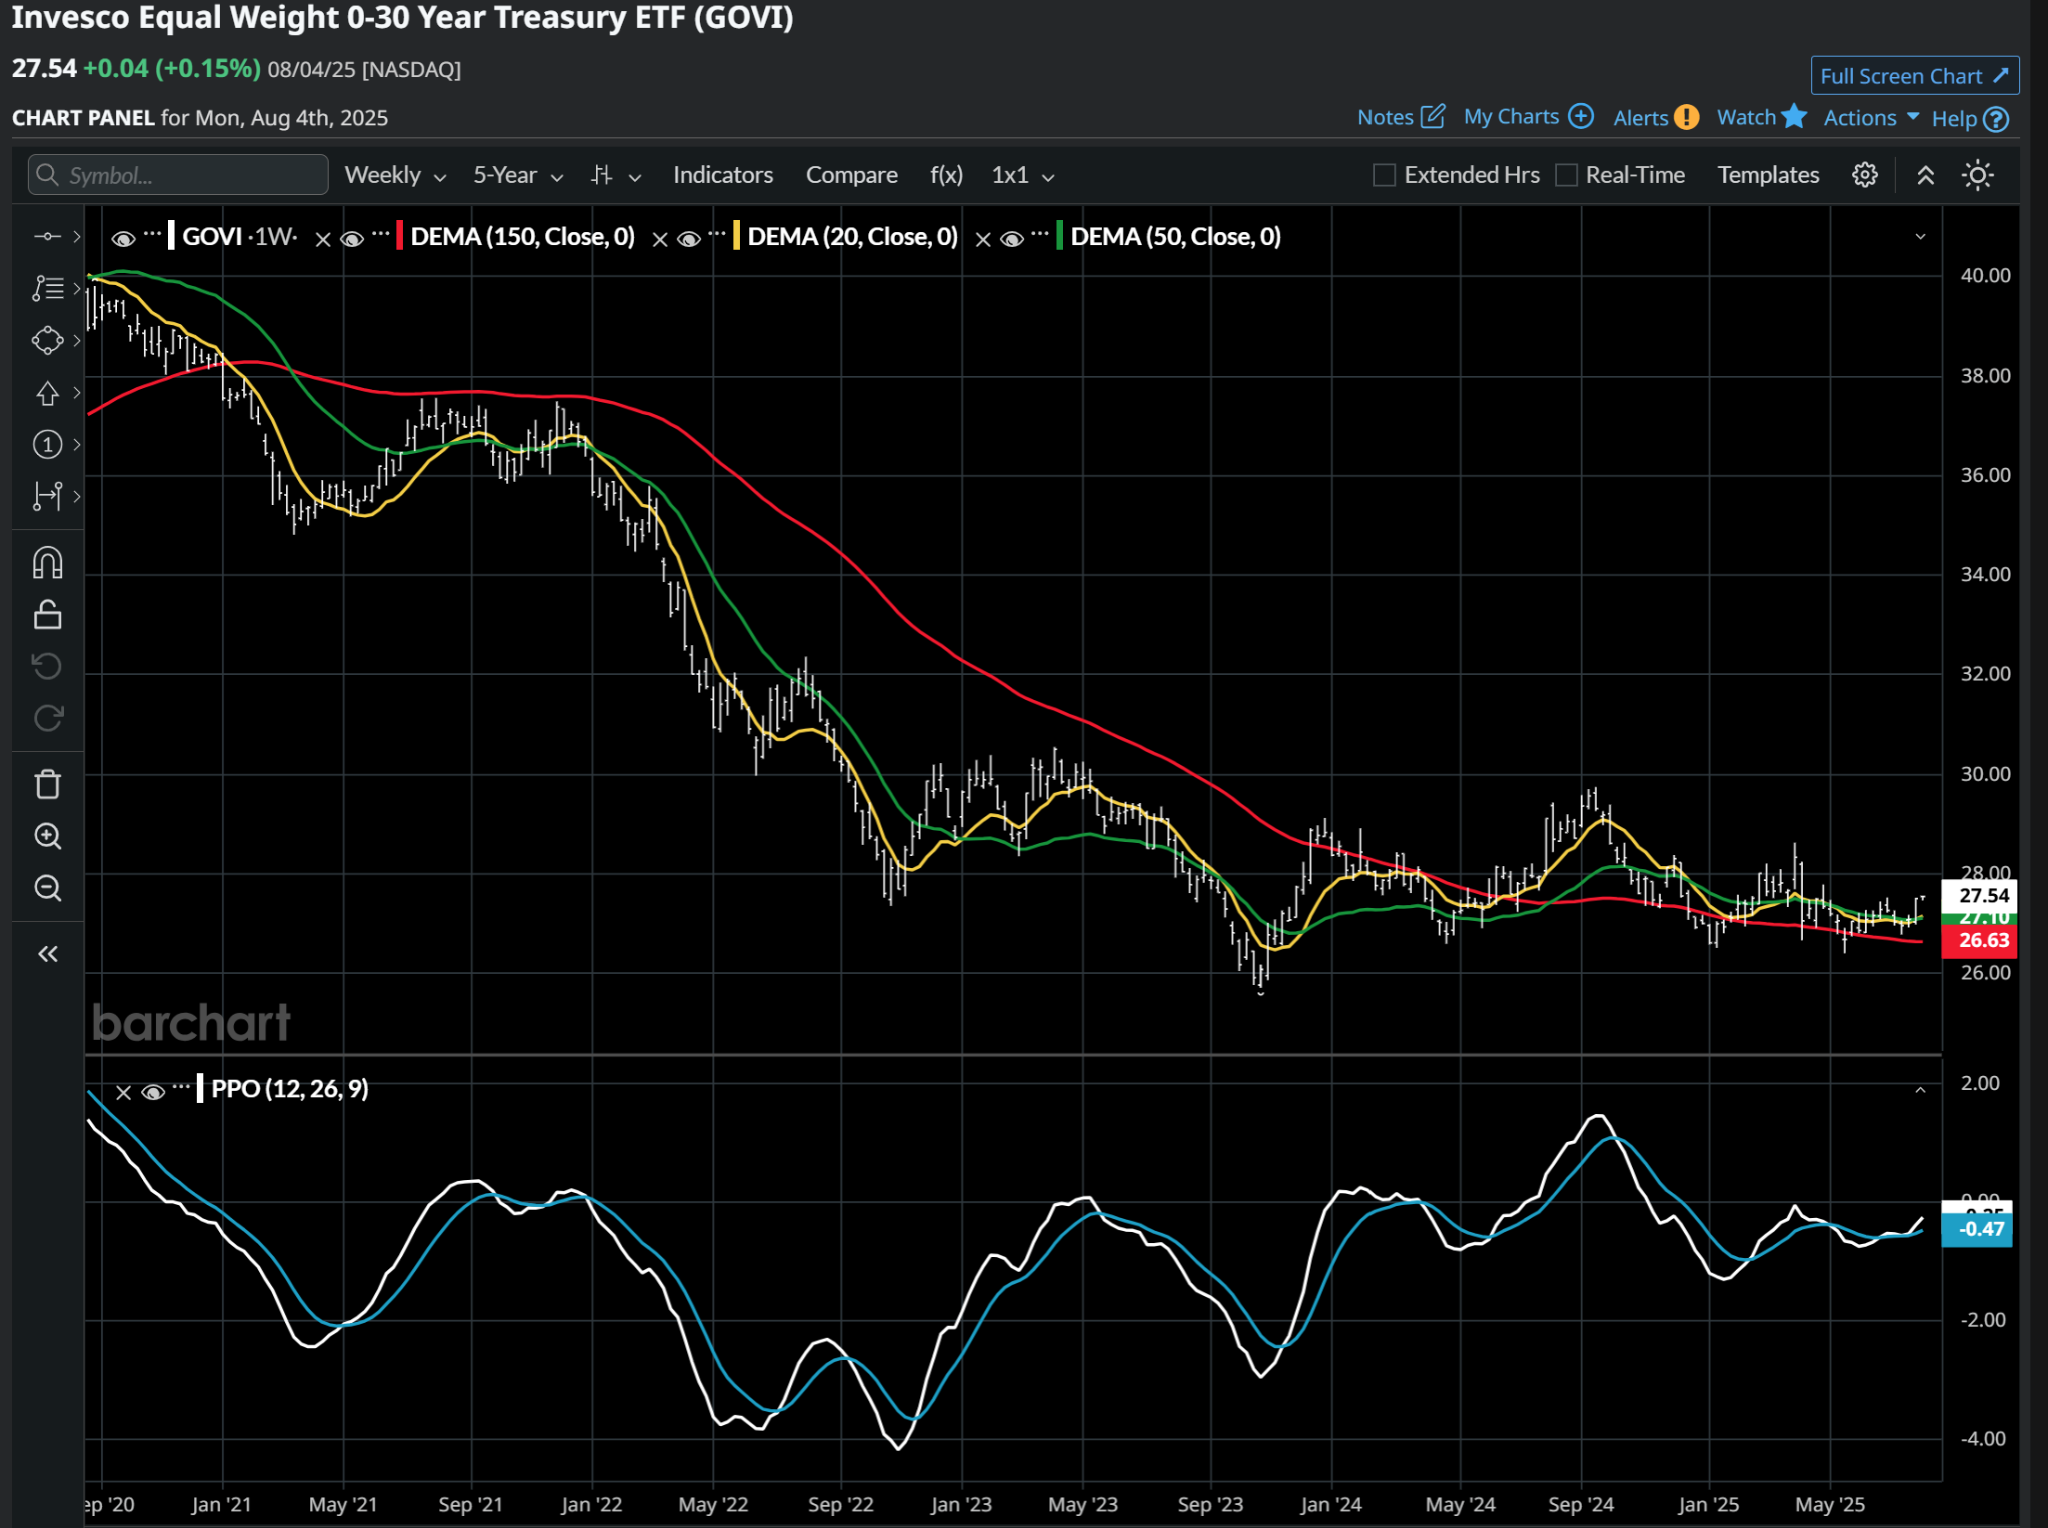Open the numbered annotation tool
Image resolution: width=2048 pixels, height=1528 pixels.
click(x=47, y=445)
